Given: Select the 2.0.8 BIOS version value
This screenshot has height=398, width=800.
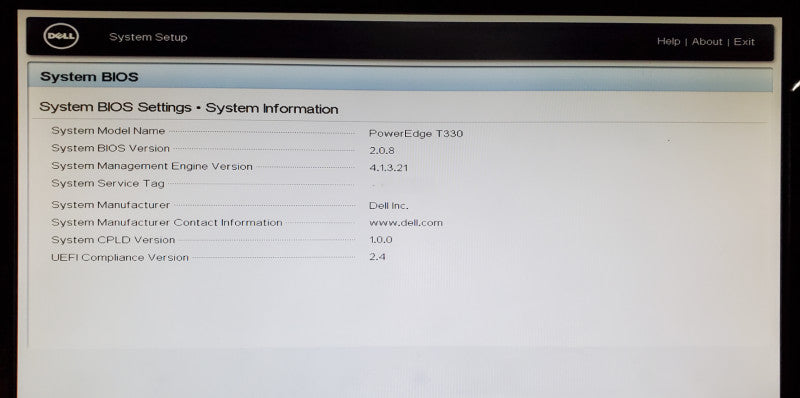Looking at the screenshot, I should 382,151.
